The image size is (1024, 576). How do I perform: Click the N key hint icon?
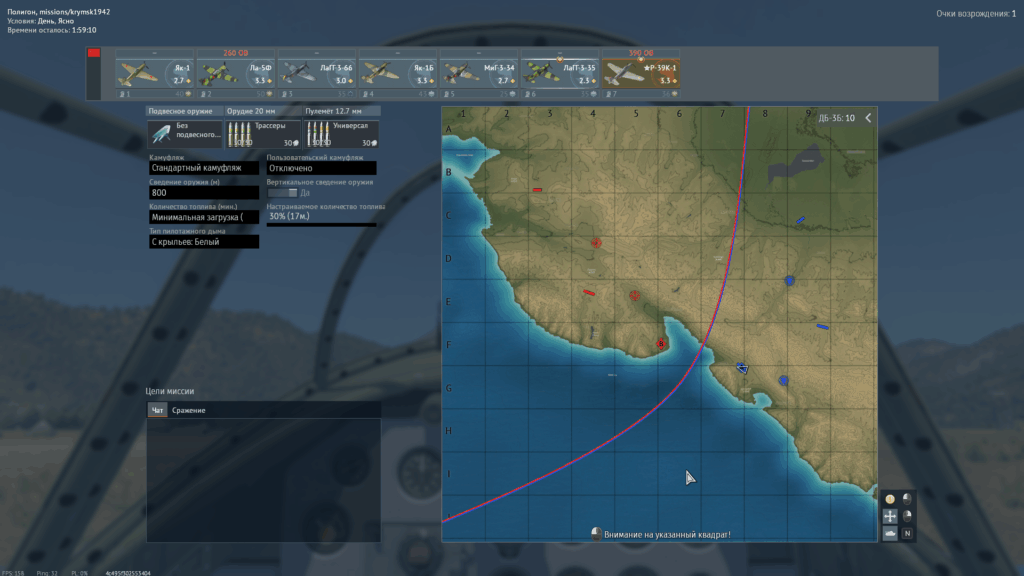pyautogui.click(x=907, y=534)
